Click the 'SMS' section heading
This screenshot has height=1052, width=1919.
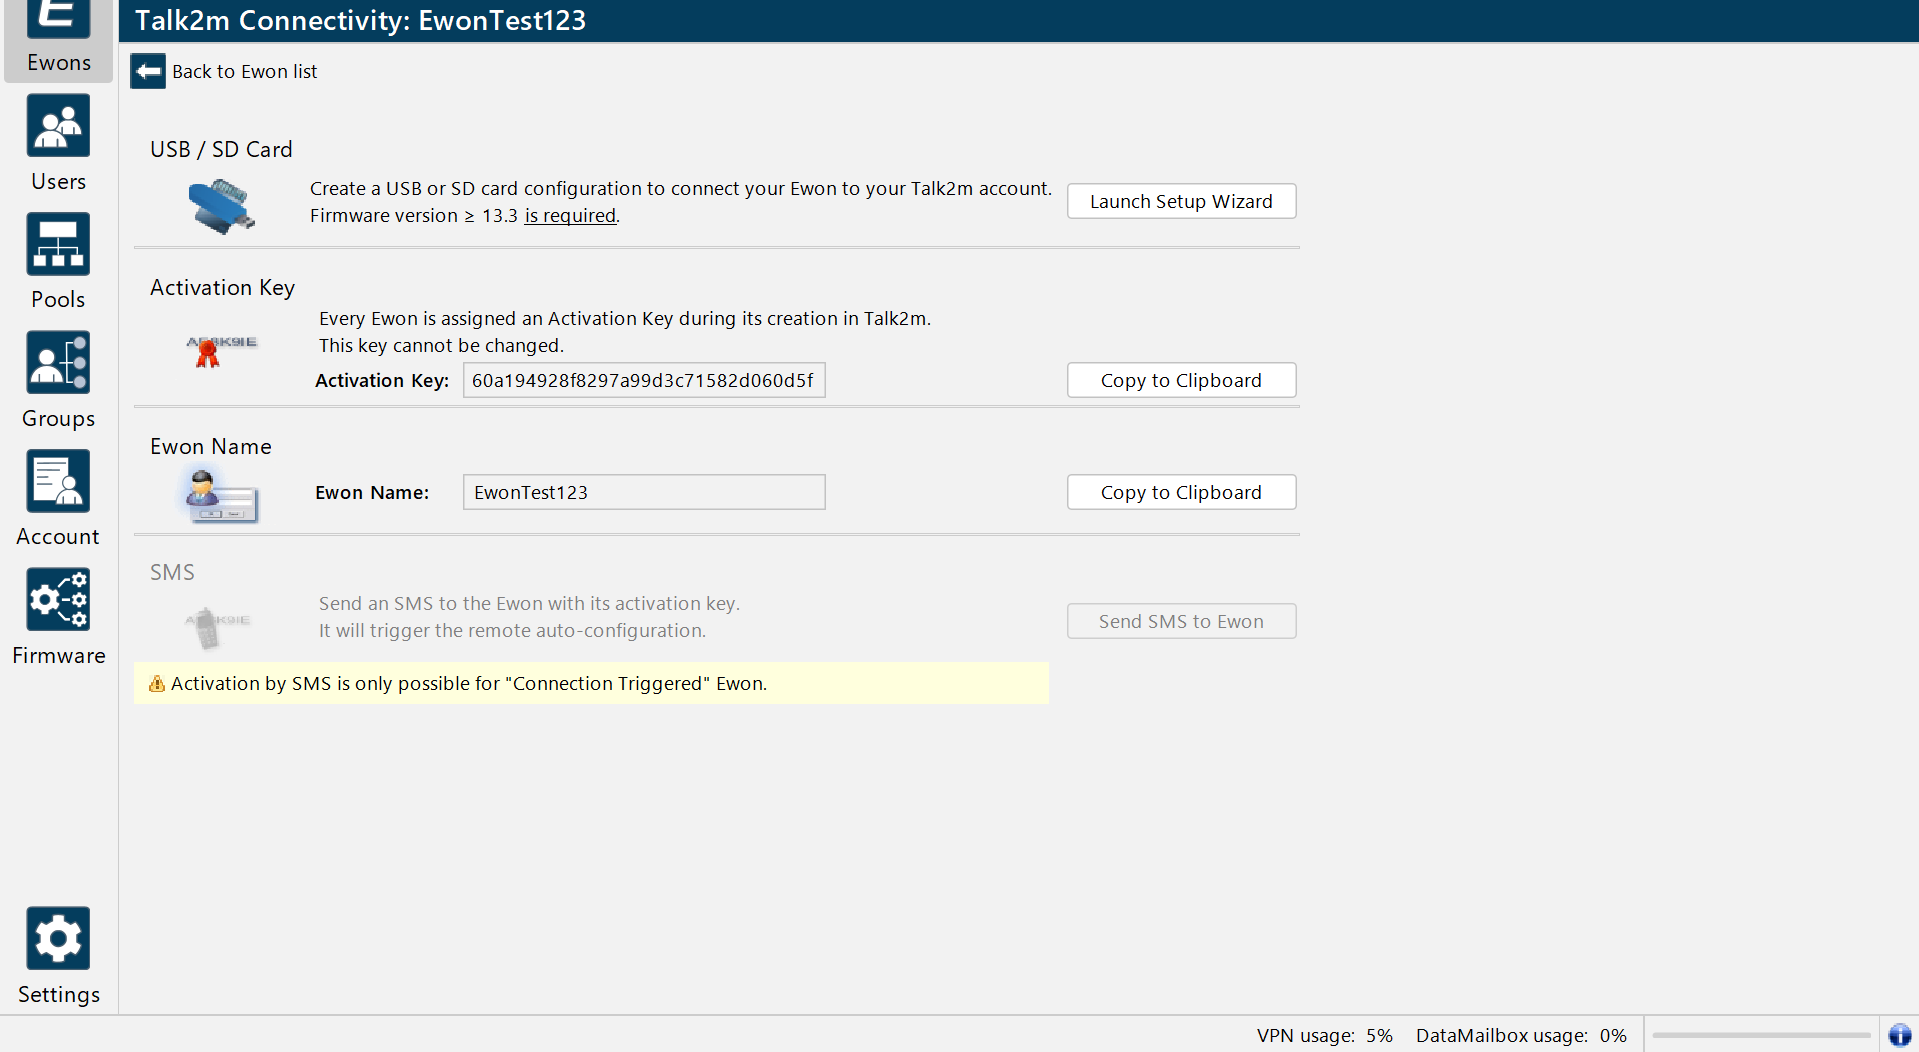172,572
